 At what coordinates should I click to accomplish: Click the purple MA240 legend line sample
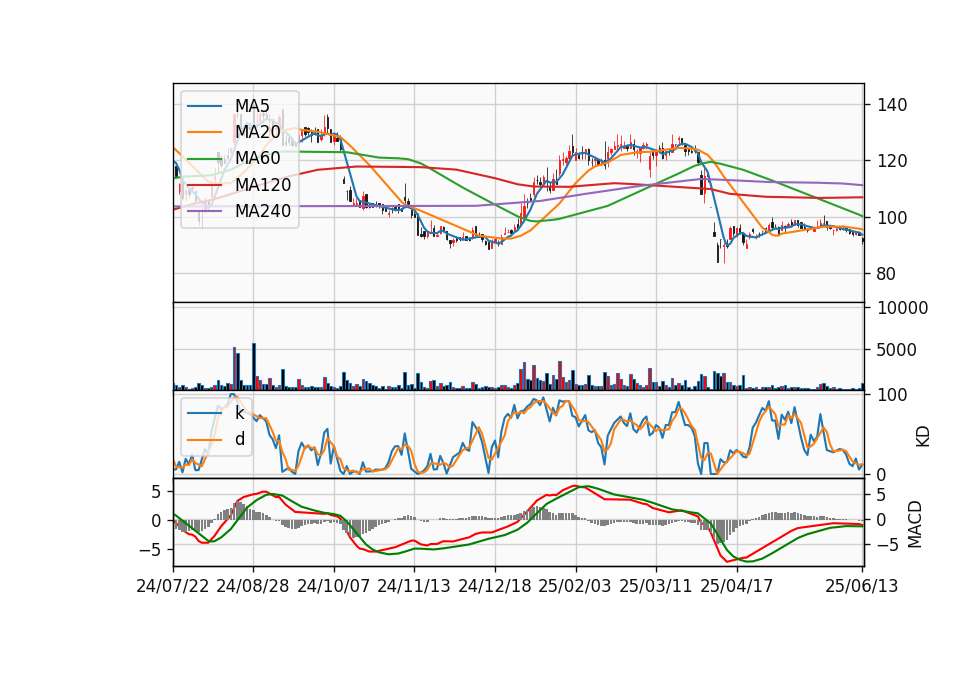[x=204, y=211]
